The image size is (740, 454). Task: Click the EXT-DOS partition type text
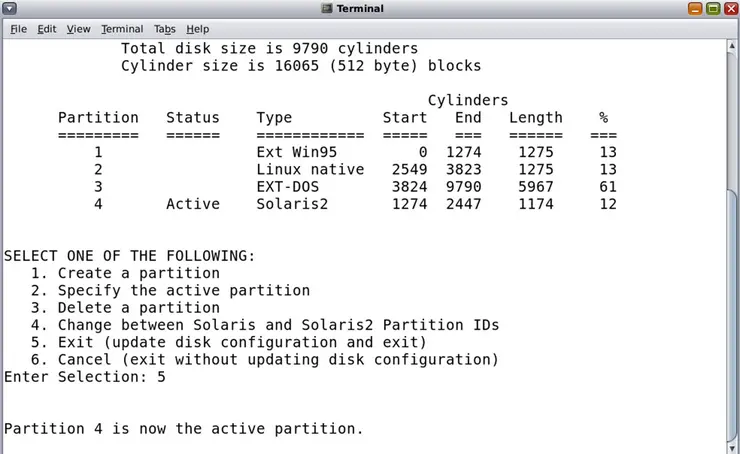288,187
